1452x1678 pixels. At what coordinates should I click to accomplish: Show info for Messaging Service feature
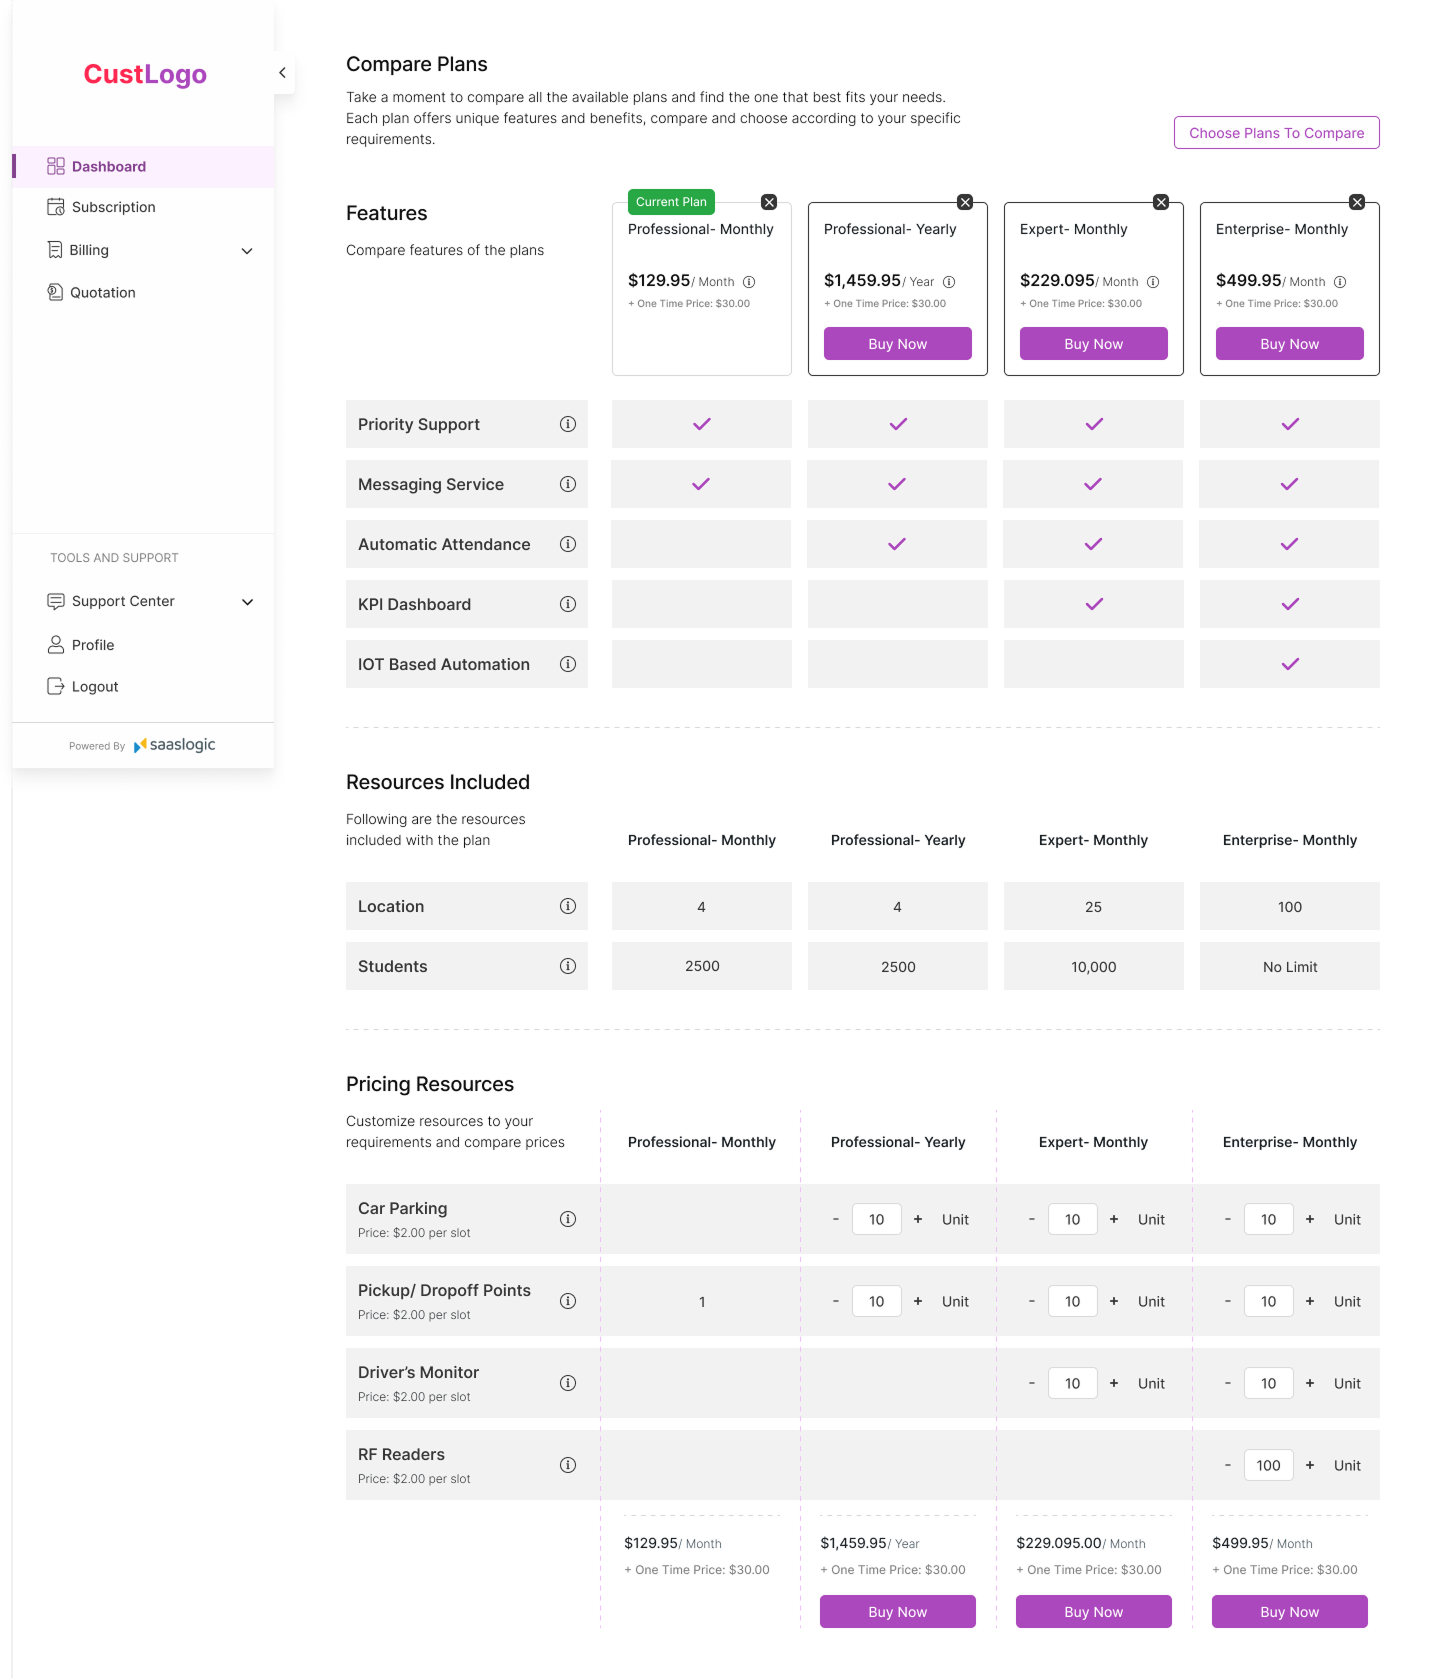click(x=568, y=484)
